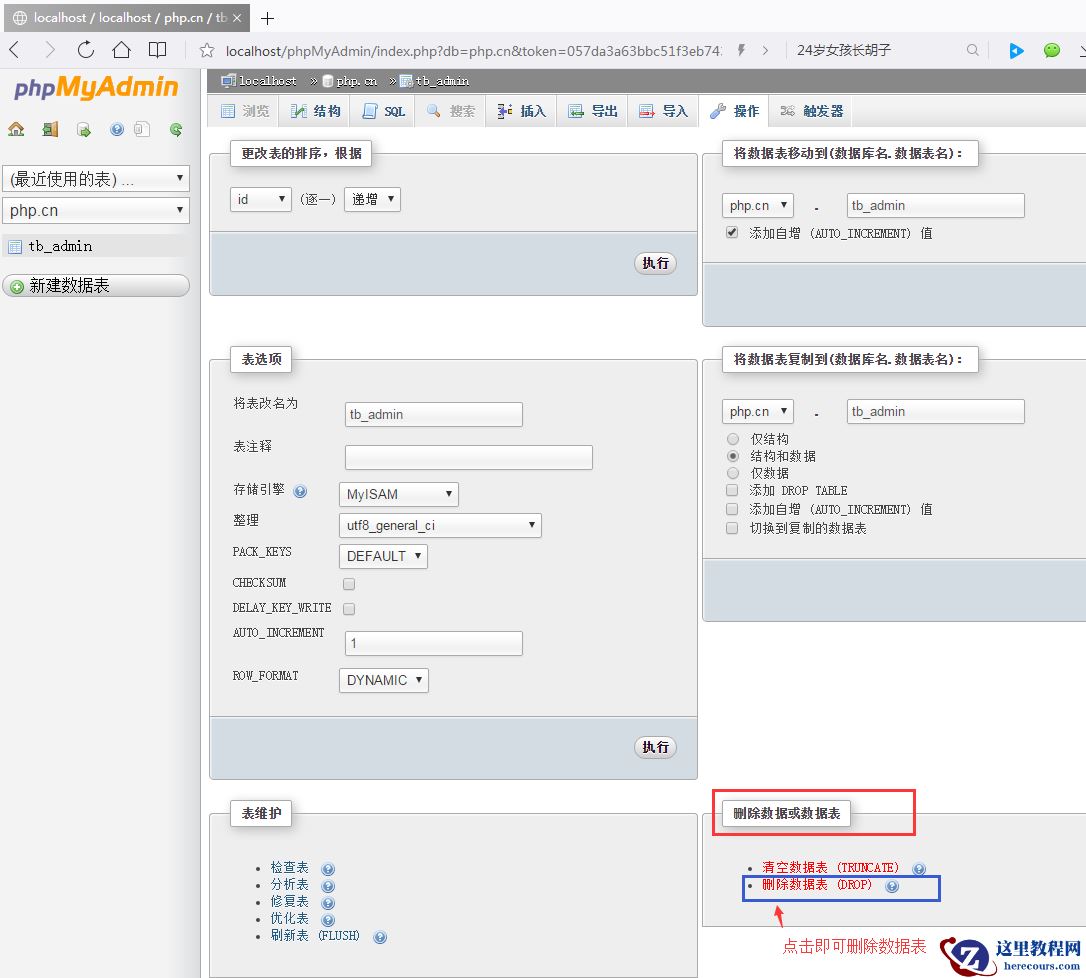Switch to the 插入 tab
This screenshot has height=978, width=1086.
[x=522, y=111]
